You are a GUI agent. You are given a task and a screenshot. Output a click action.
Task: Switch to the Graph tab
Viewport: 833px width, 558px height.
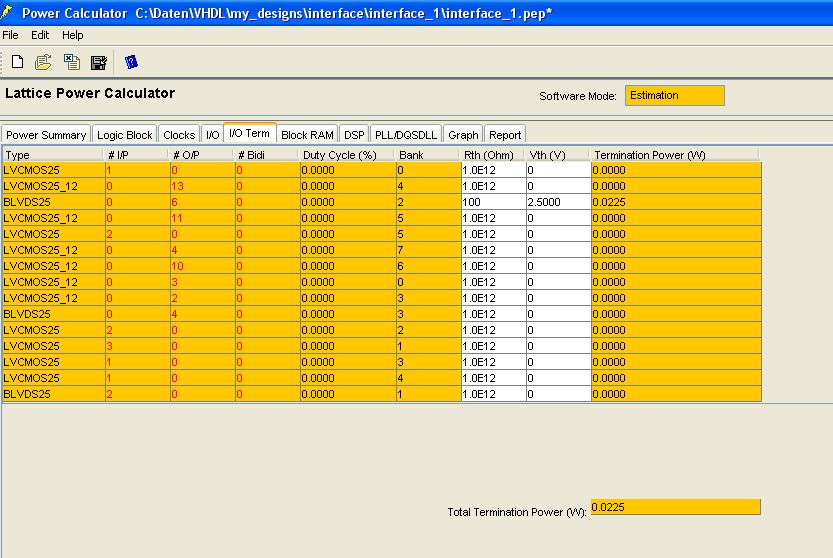pos(463,135)
